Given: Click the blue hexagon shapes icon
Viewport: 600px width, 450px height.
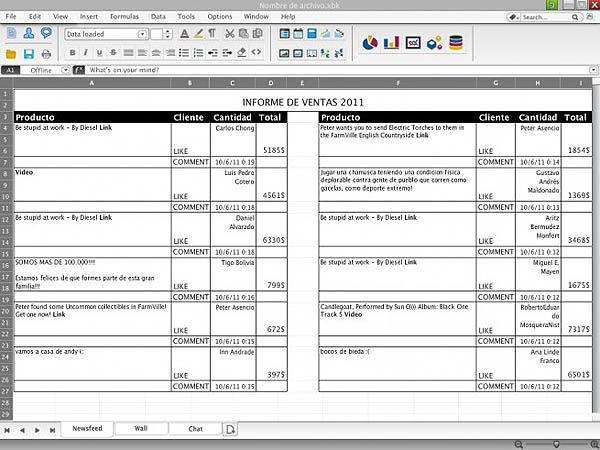Looking at the screenshot, I should pos(435,43).
